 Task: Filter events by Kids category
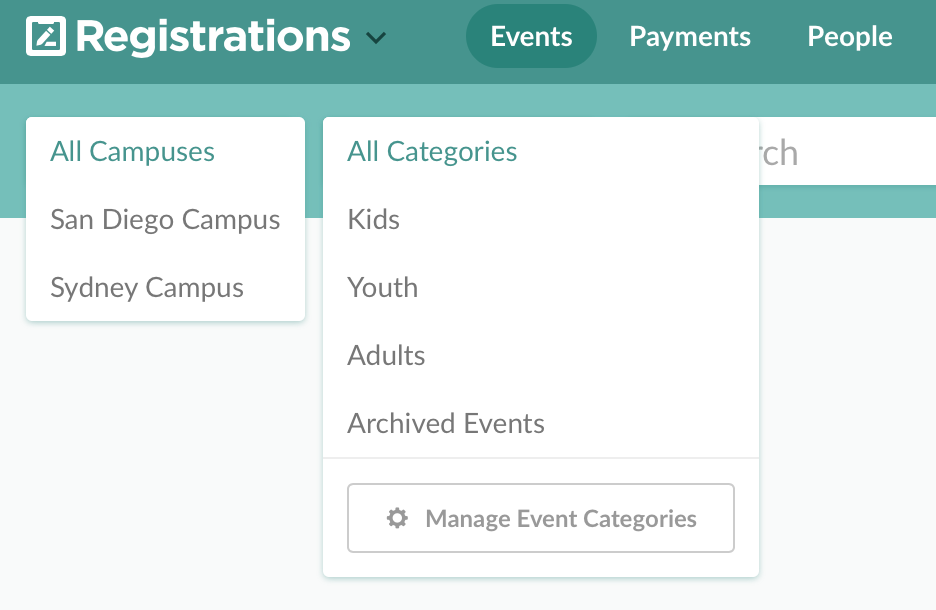click(x=374, y=220)
